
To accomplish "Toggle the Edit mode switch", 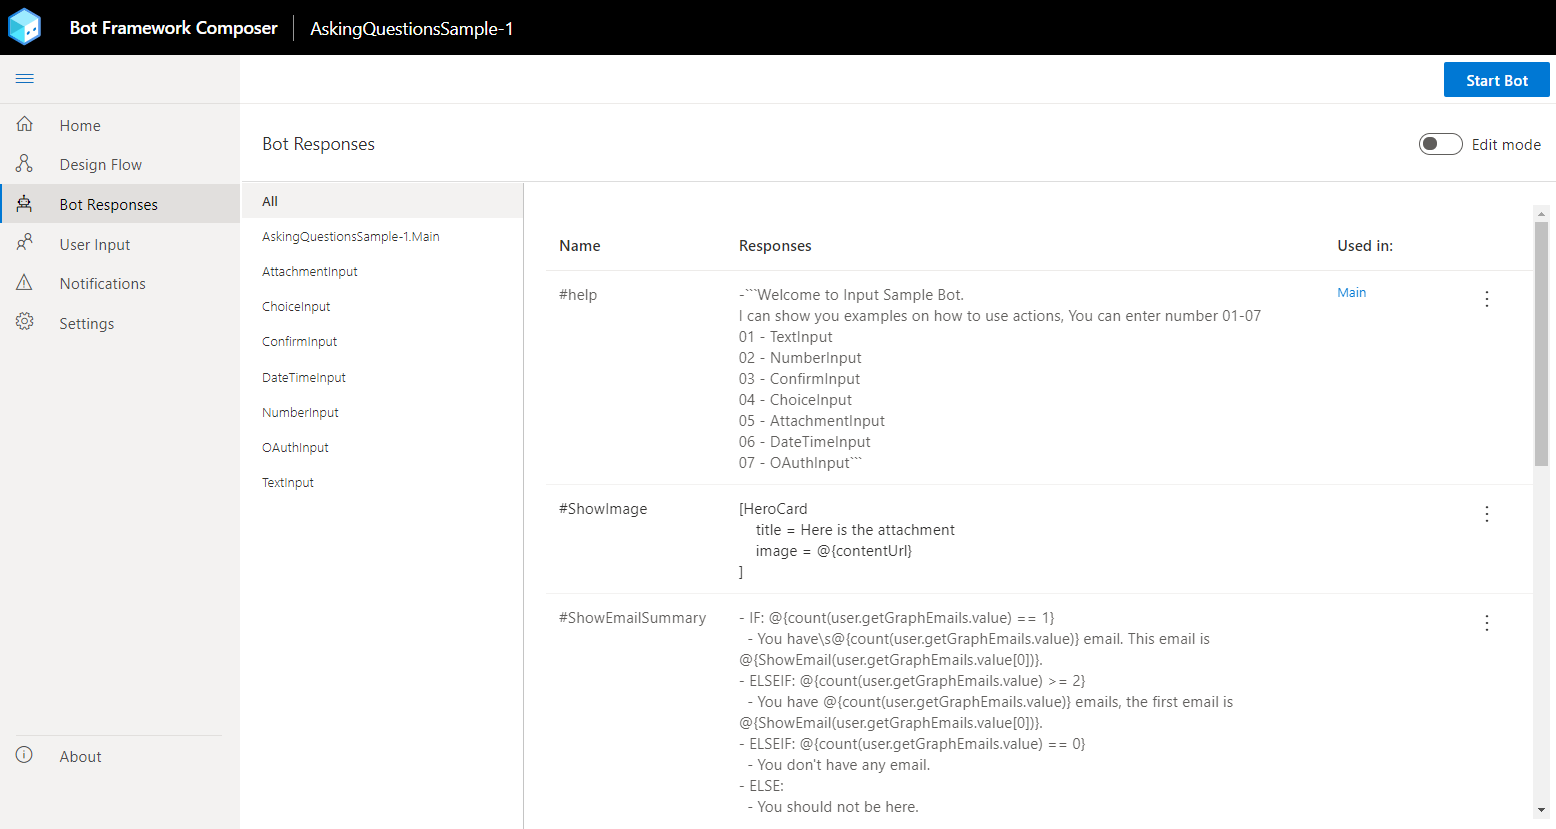I will pyautogui.click(x=1440, y=144).
